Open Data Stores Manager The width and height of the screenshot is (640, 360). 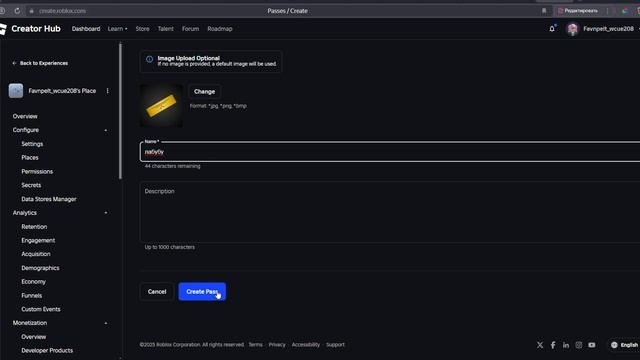[x=49, y=199]
